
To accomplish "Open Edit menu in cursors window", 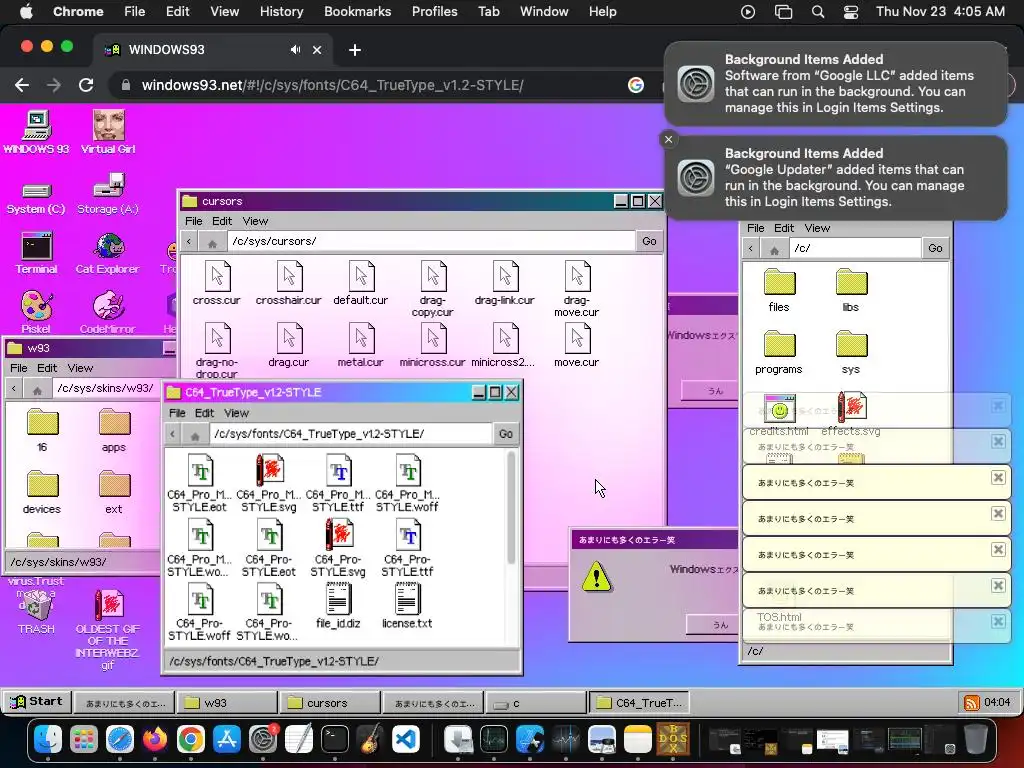I will [x=222, y=221].
